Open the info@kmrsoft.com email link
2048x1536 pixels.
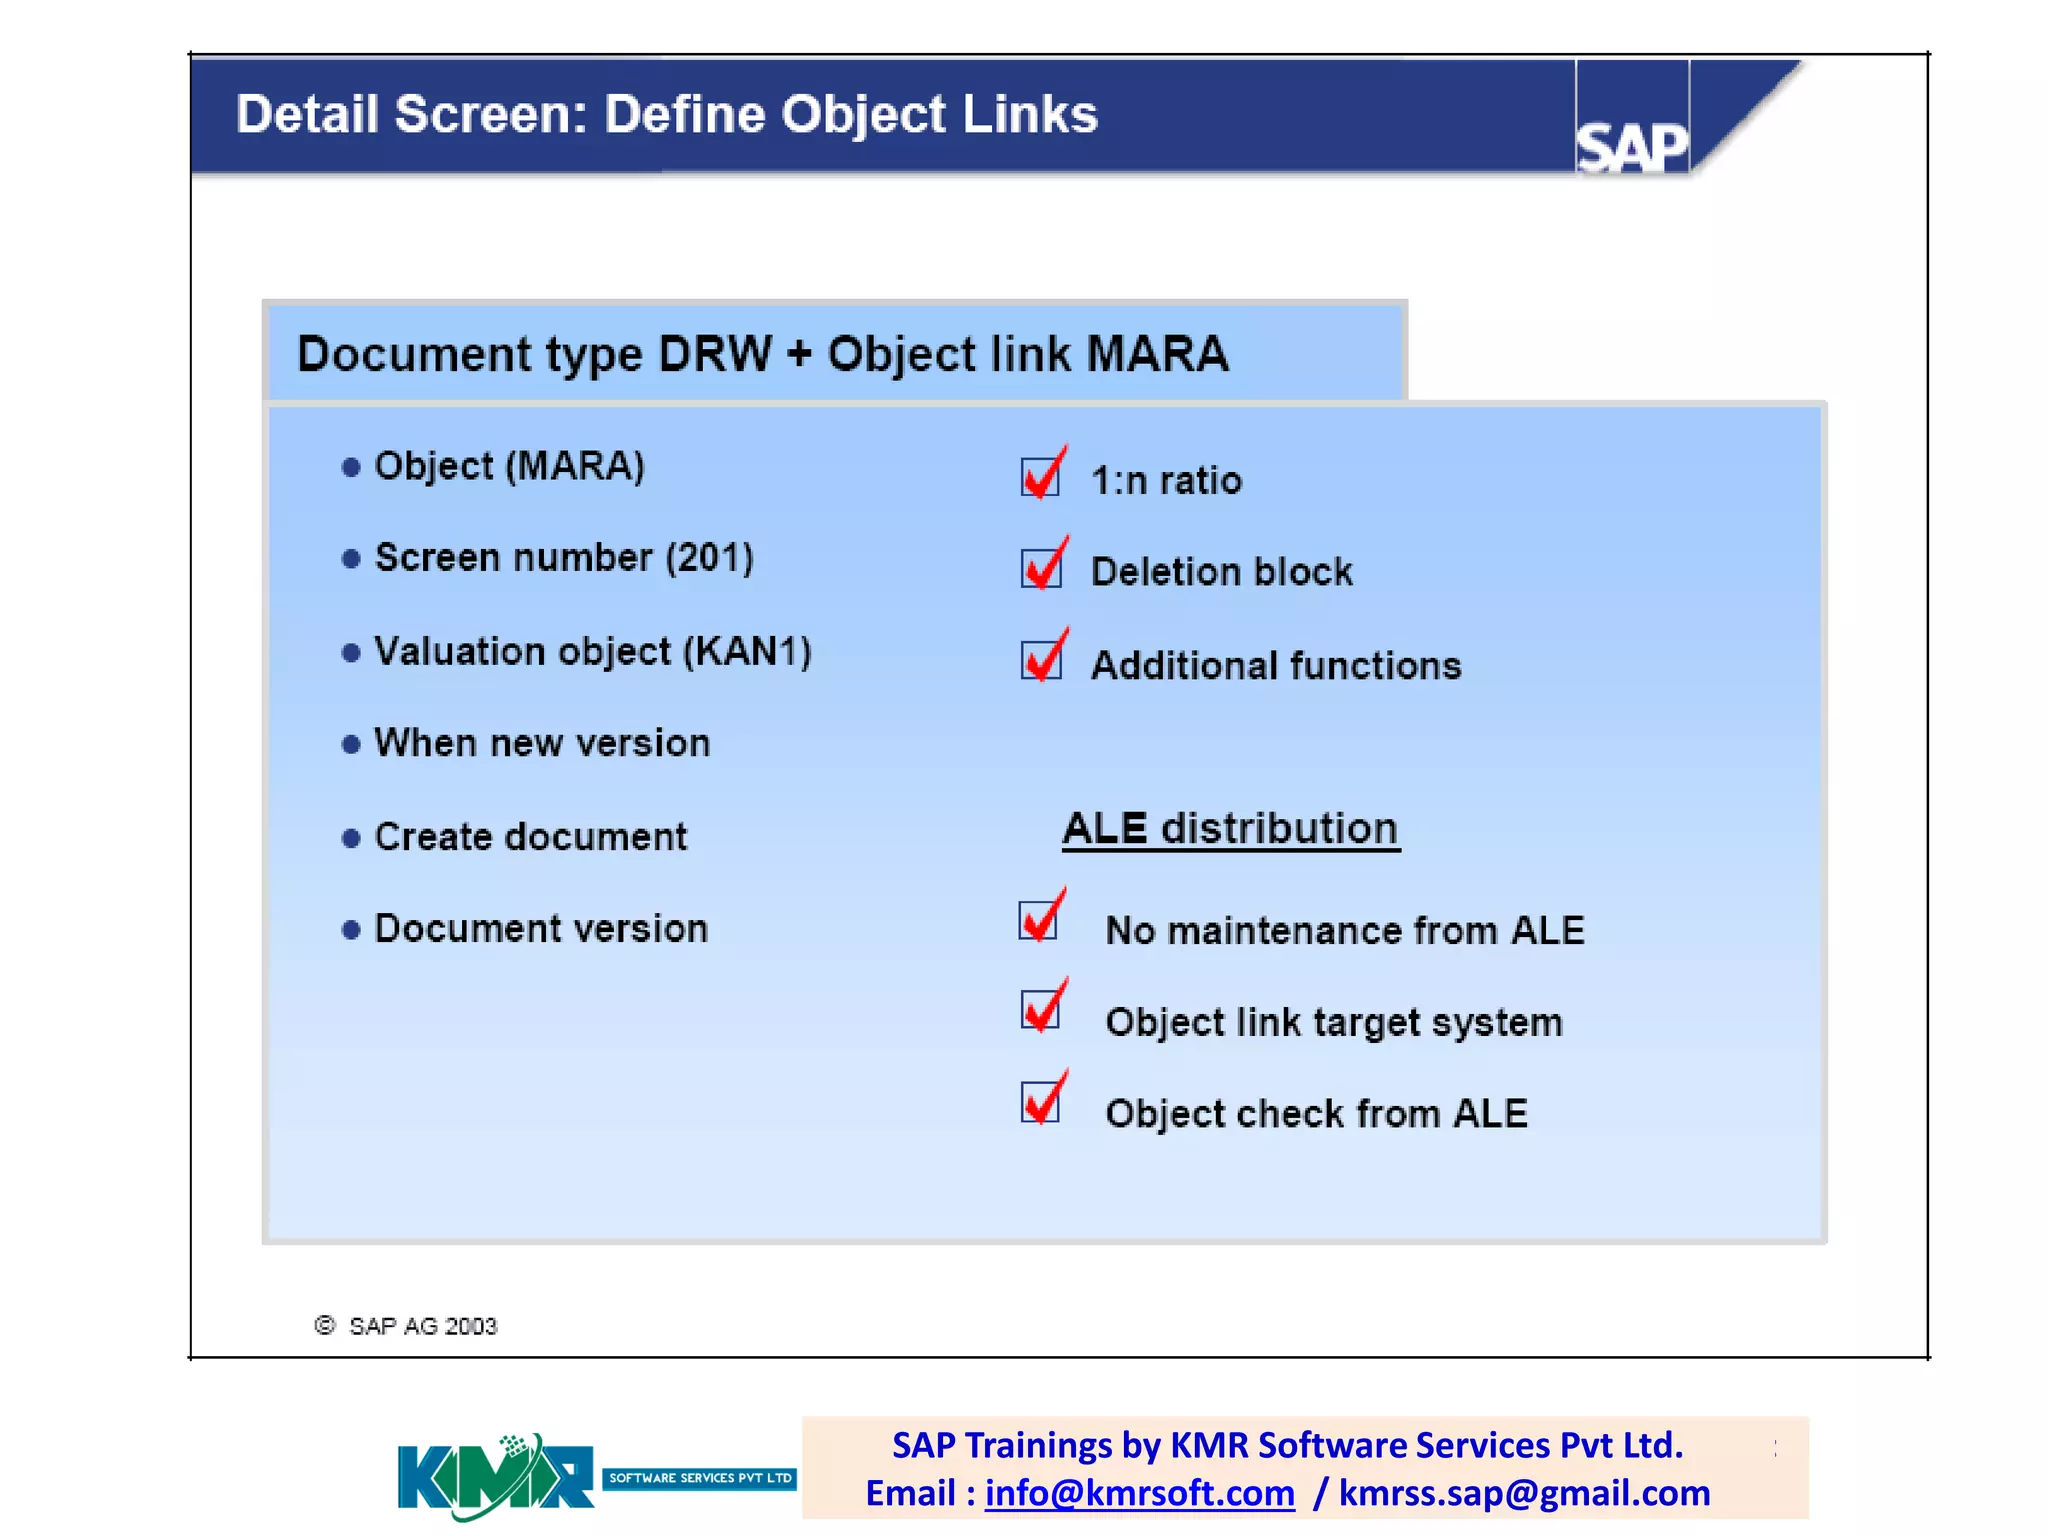click(1139, 1493)
